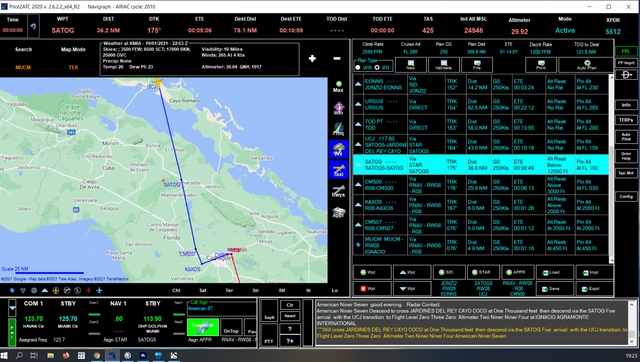Click the Validate flight plan icon button
The width and height of the screenshot is (640, 362).
click(443, 64)
